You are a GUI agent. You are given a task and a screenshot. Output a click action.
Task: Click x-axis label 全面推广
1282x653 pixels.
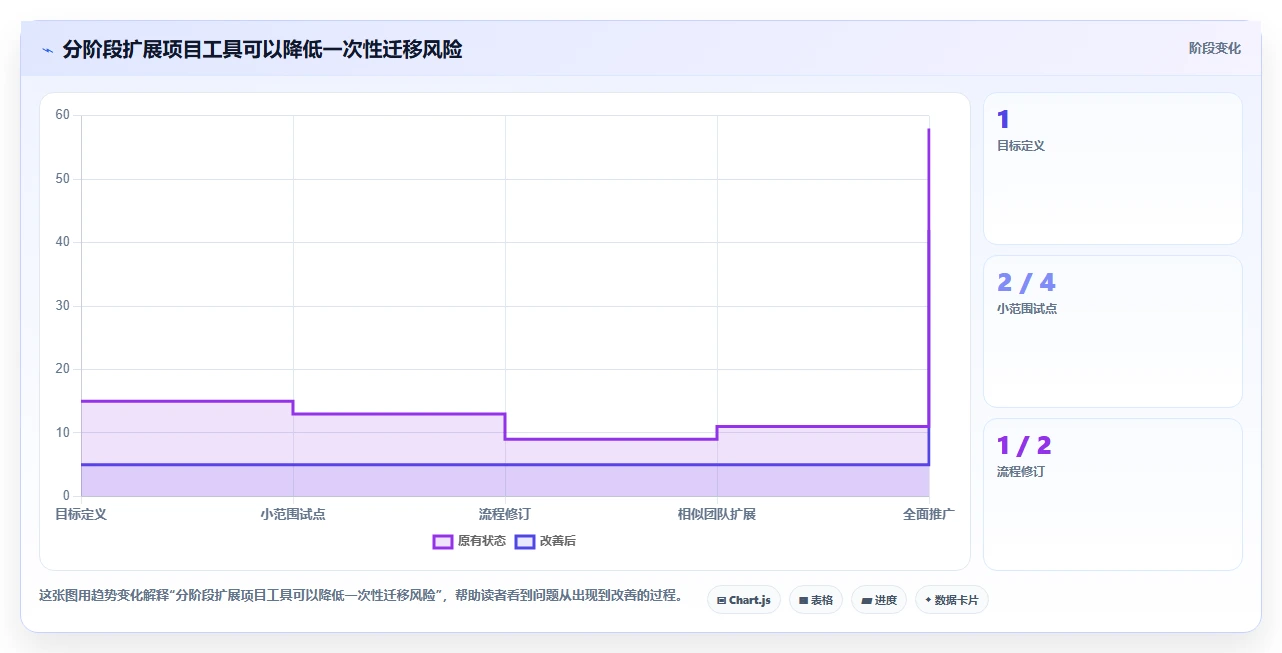pyautogui.click(x=929, y=514)
